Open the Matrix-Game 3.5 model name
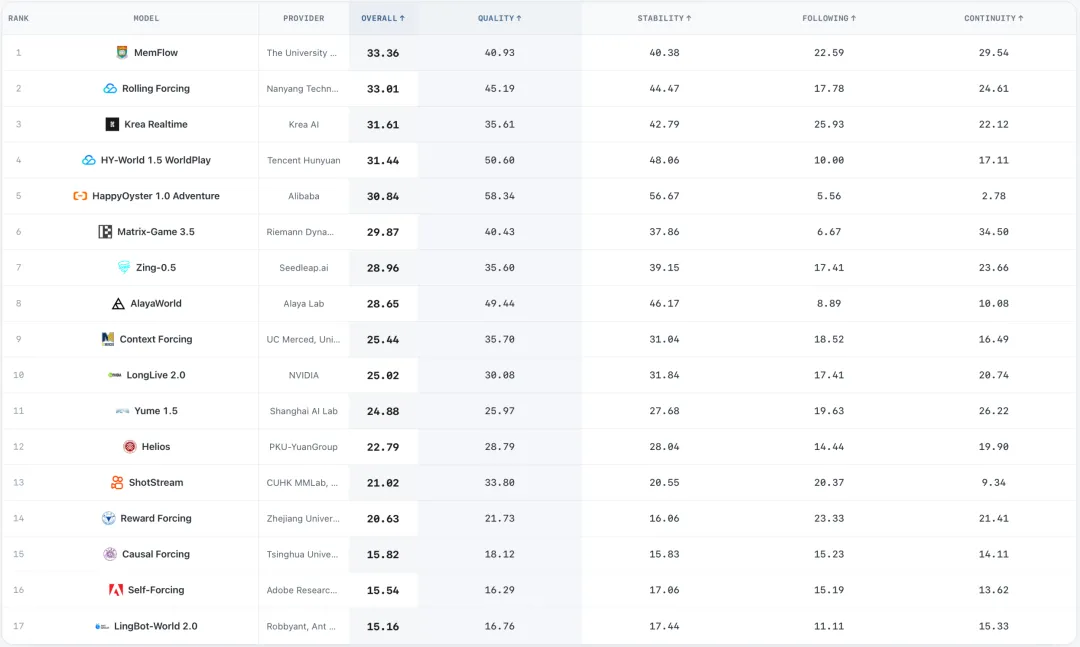This screenshot has height=647, width=1080. pyautogui.click(x=156, y=232)
